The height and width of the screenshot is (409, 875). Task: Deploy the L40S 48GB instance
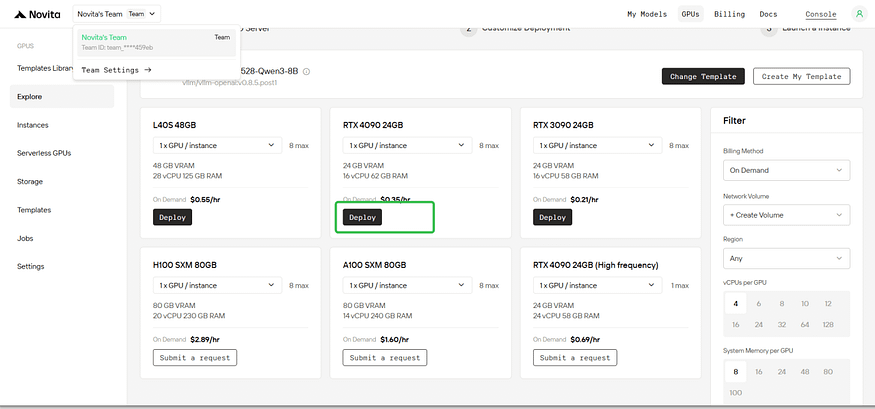(x=172, y=217)
